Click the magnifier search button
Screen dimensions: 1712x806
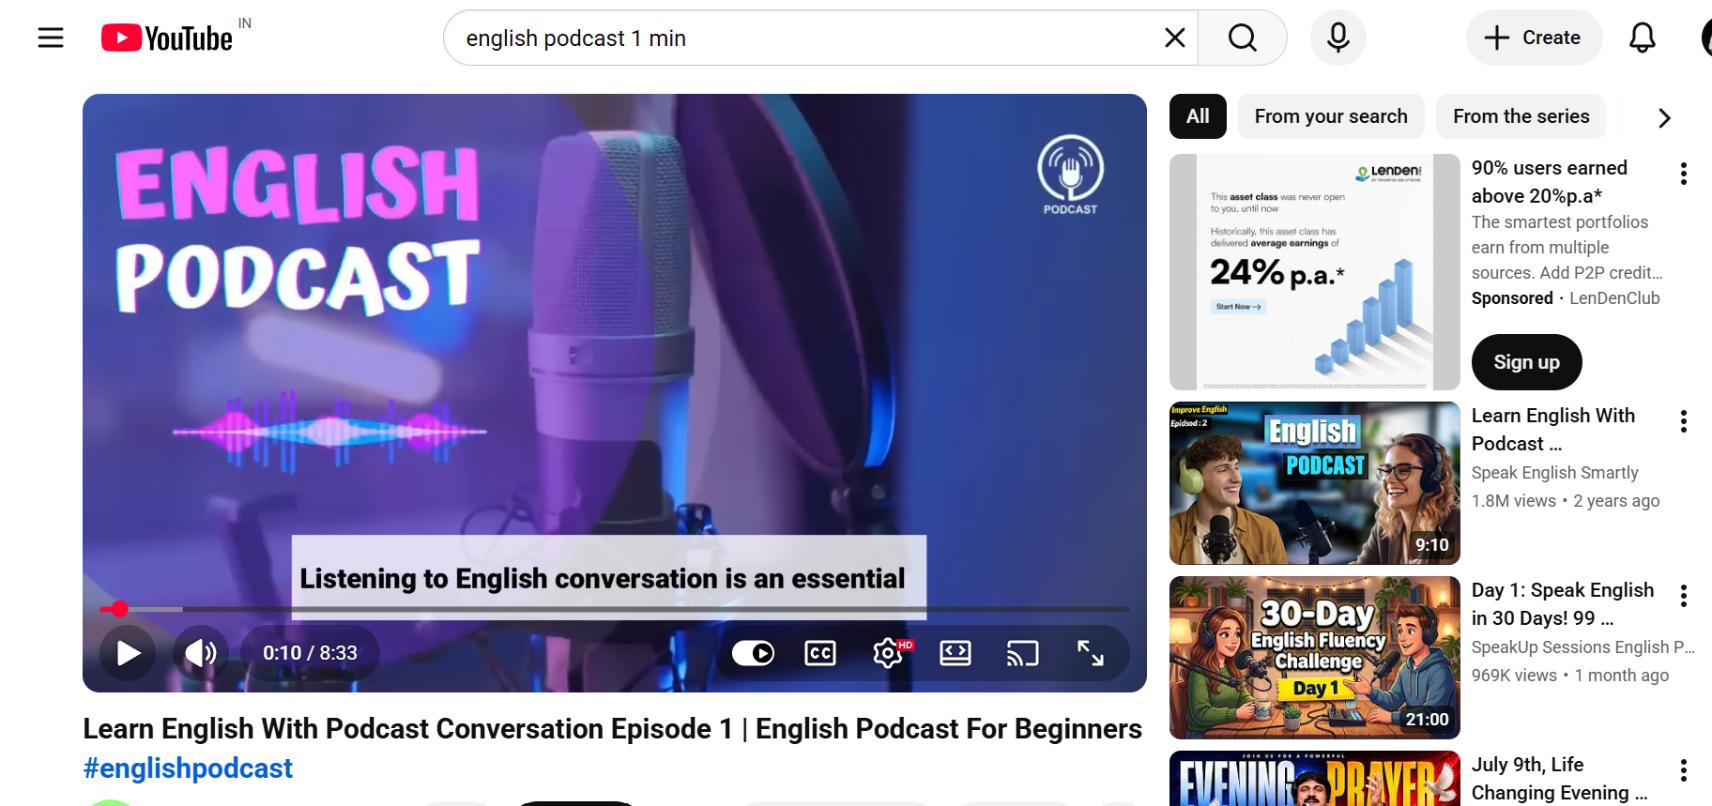click(1242, 38)
